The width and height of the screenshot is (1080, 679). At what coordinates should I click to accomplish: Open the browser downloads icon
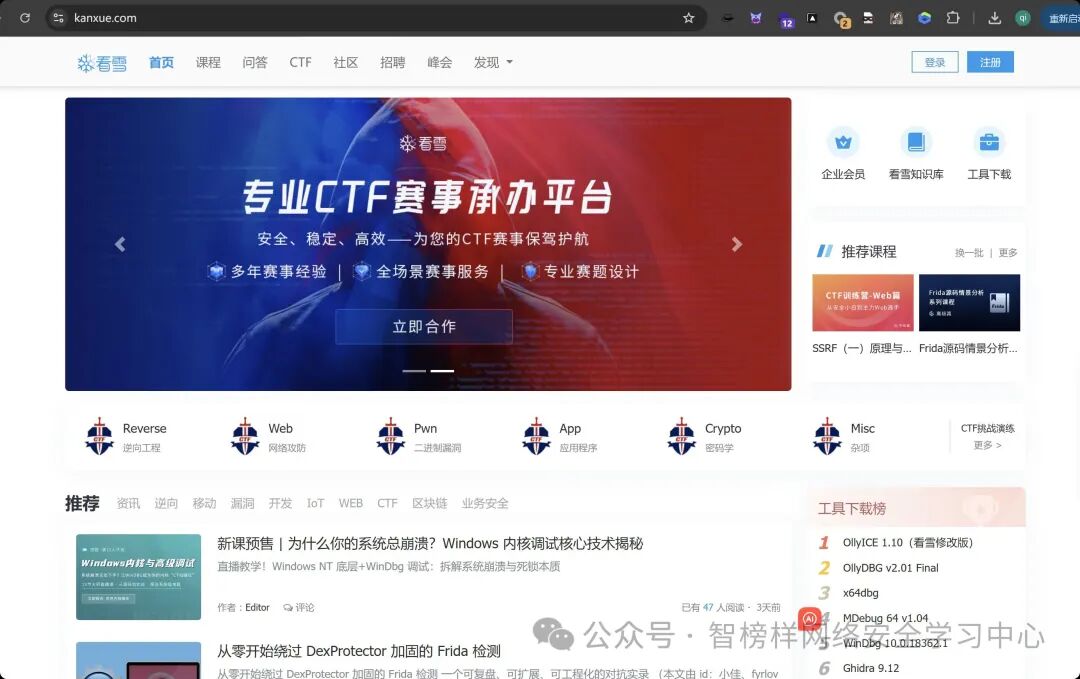(x=994, y=18)
